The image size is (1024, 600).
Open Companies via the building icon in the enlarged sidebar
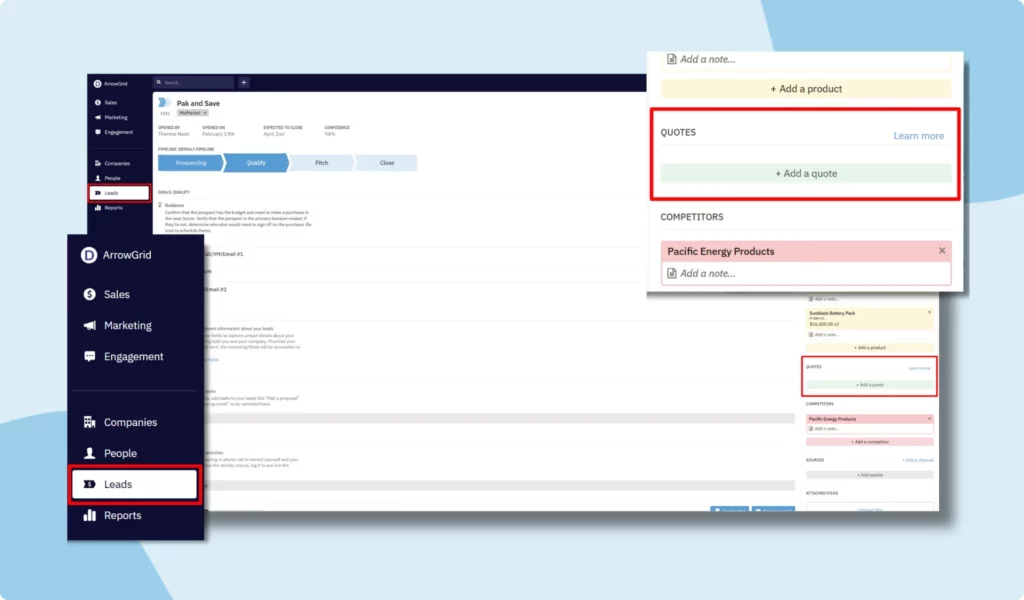click(x=89, y=422)
